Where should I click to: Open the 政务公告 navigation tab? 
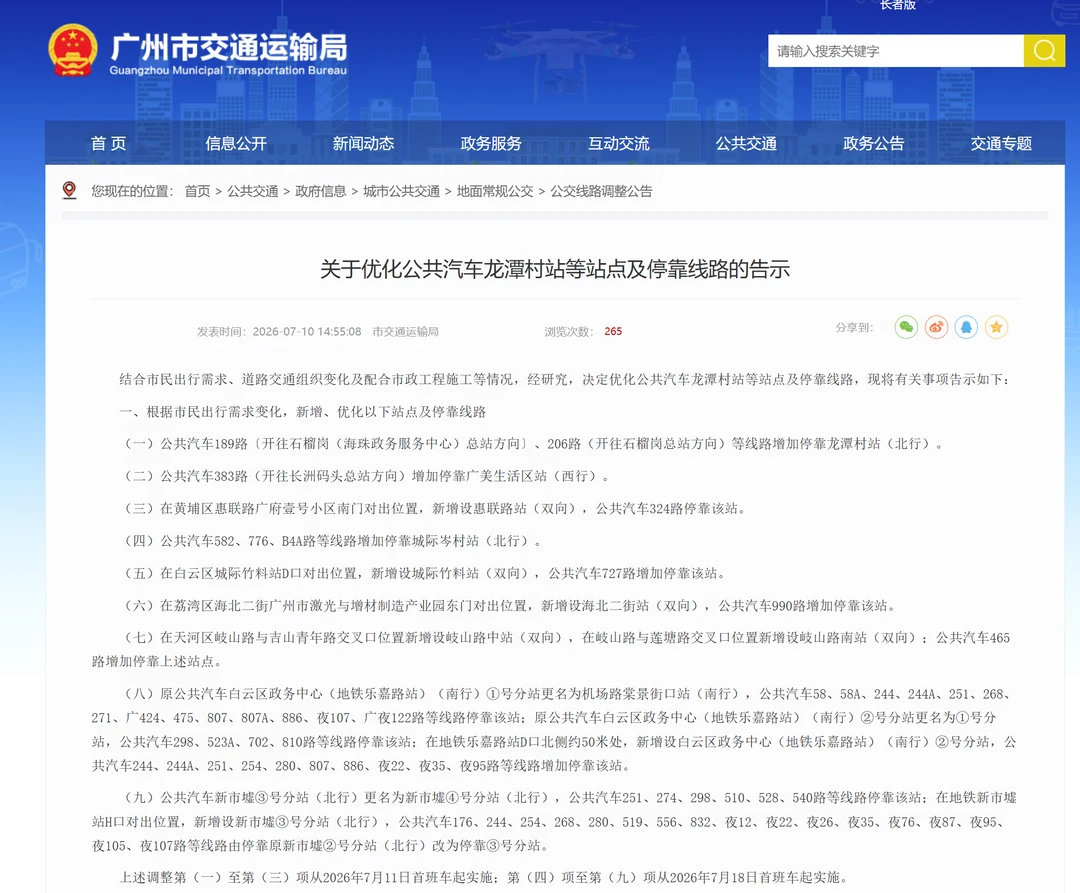(x=873, y=143)
